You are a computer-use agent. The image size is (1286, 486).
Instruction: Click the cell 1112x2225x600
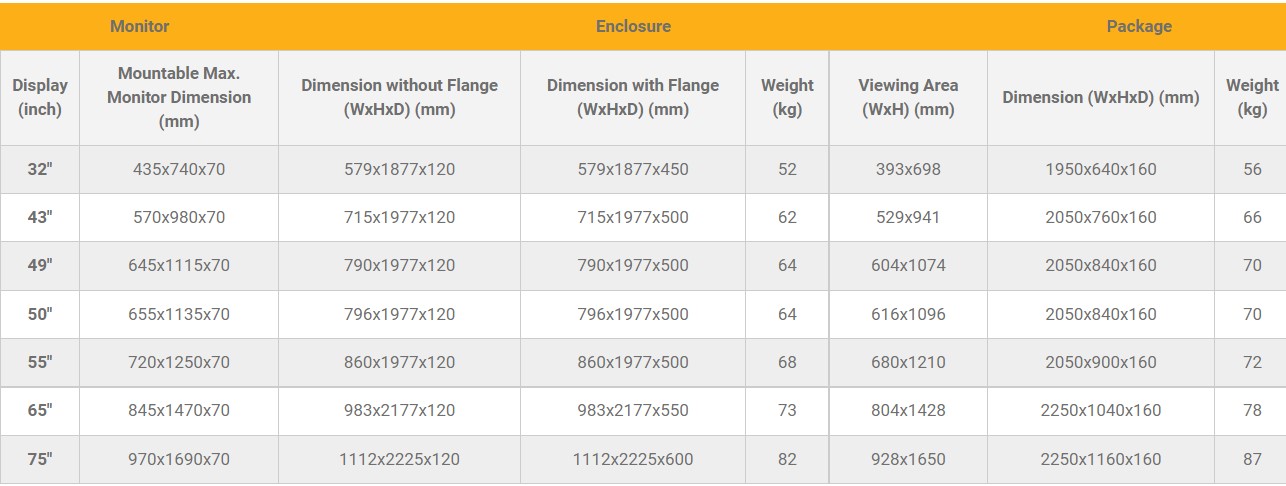tap(633, 460)
